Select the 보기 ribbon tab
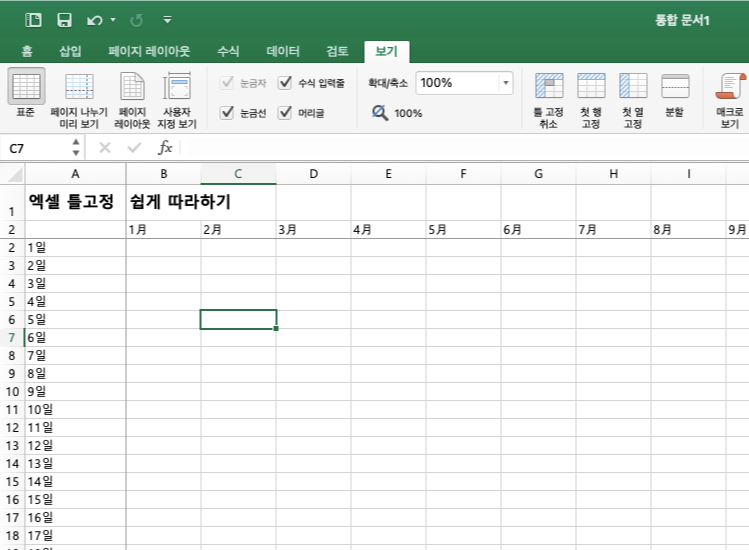This screenshot has width=749, height=550. tap(386, 51)
